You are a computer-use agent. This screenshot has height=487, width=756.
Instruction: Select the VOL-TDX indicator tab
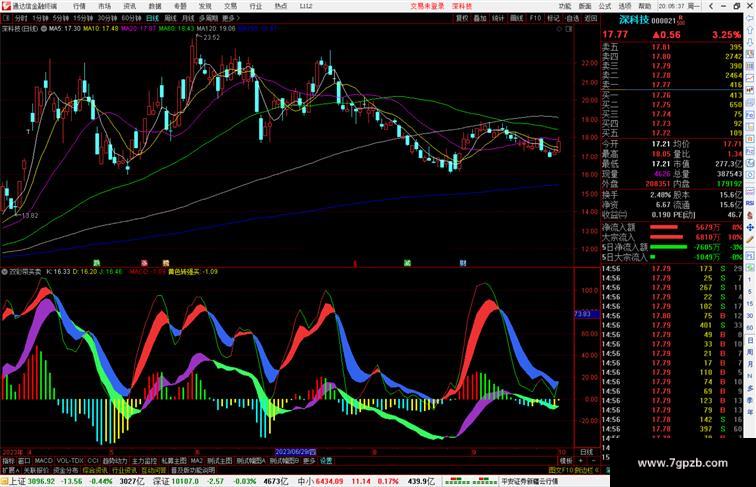[70, 461]
